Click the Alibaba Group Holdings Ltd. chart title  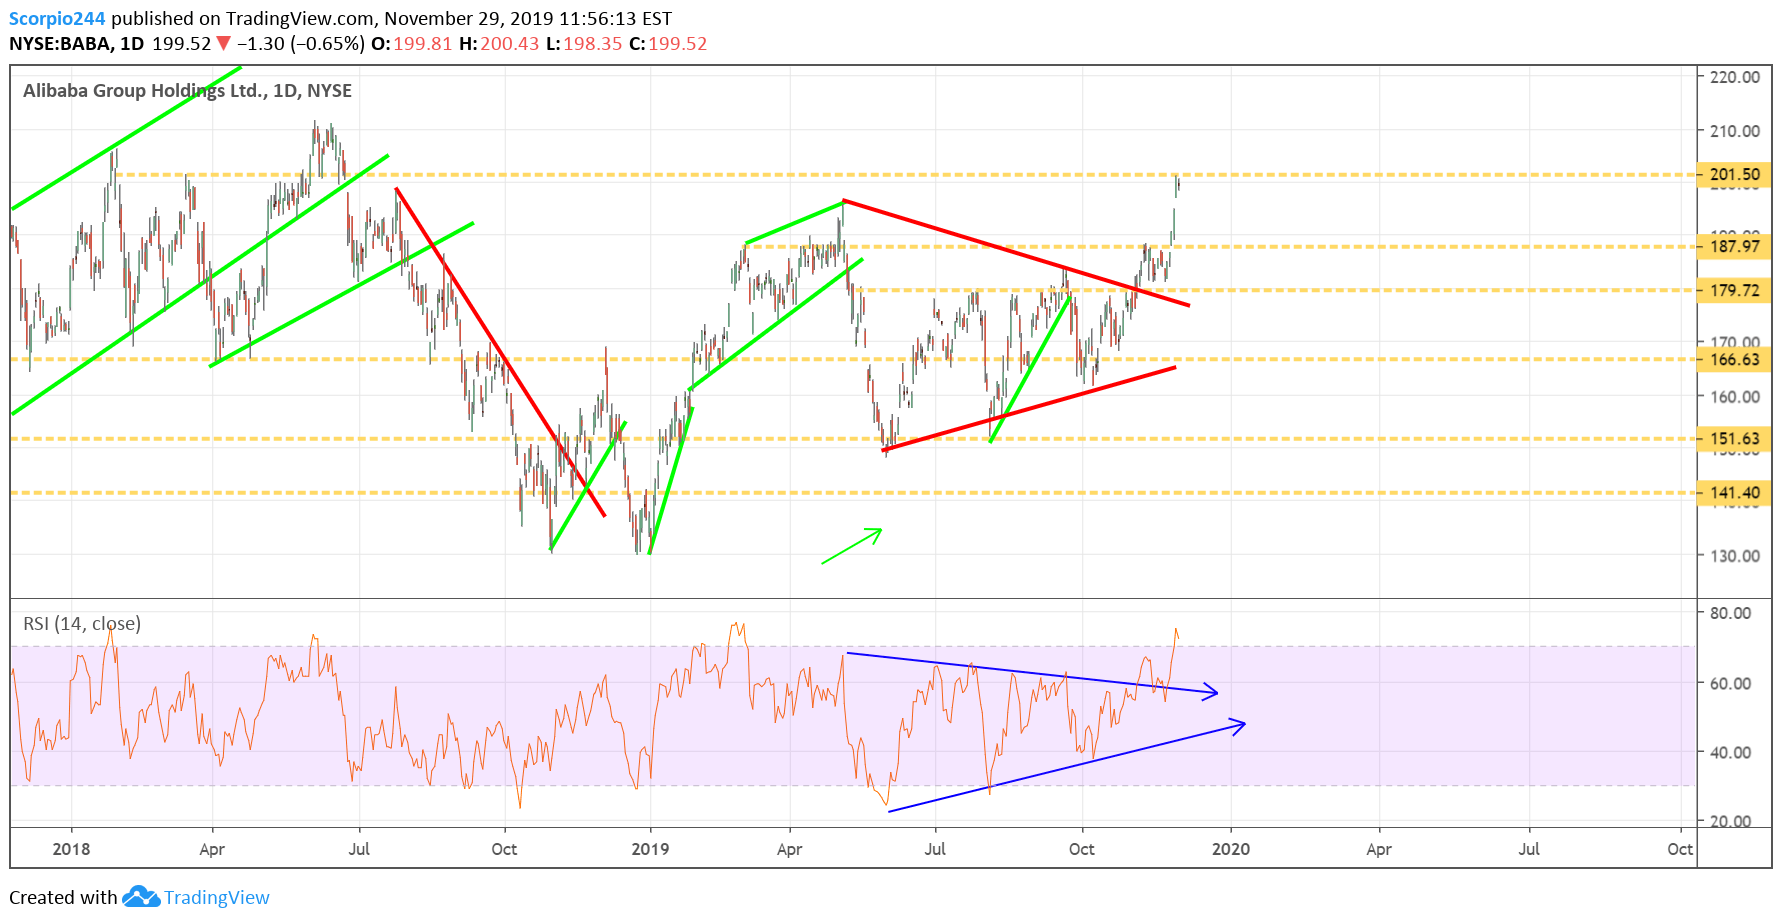click(x=187, y=90)
